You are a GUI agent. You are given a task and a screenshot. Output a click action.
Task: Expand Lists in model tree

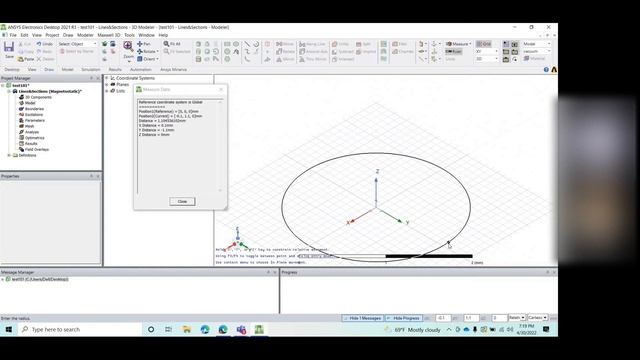click(x=107, y=91)
